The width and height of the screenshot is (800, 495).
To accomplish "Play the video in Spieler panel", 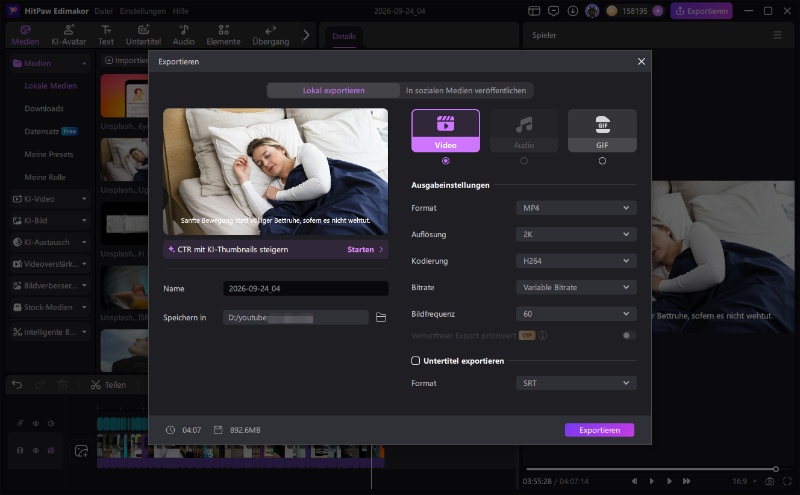I will 652,481.
